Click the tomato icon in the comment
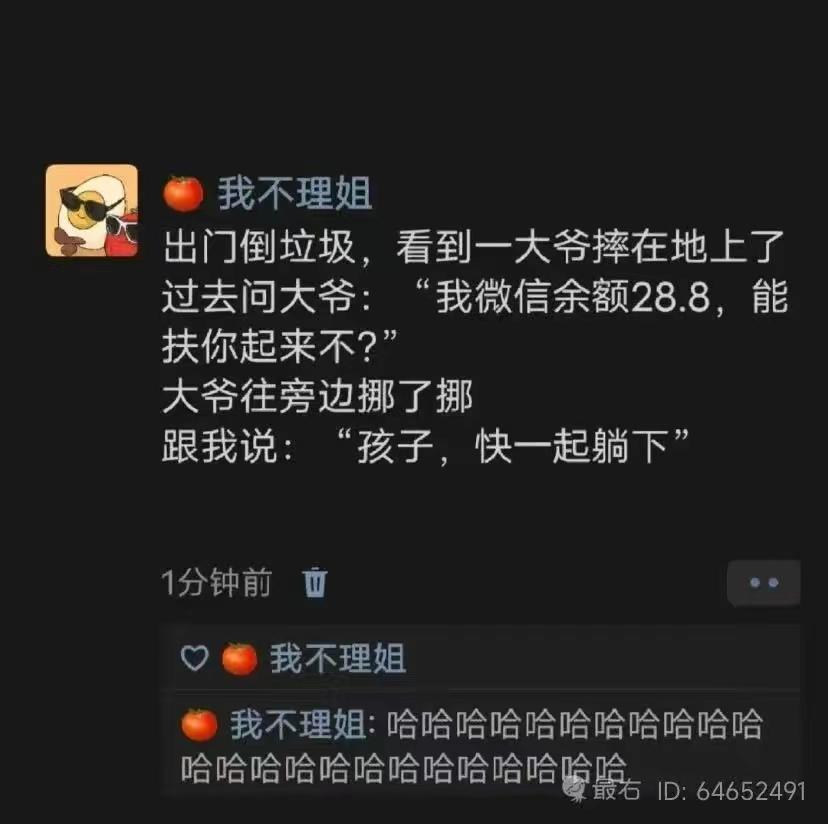Viewport: 828px width, 824px height. pyautogui.click(x=199, y=725)
